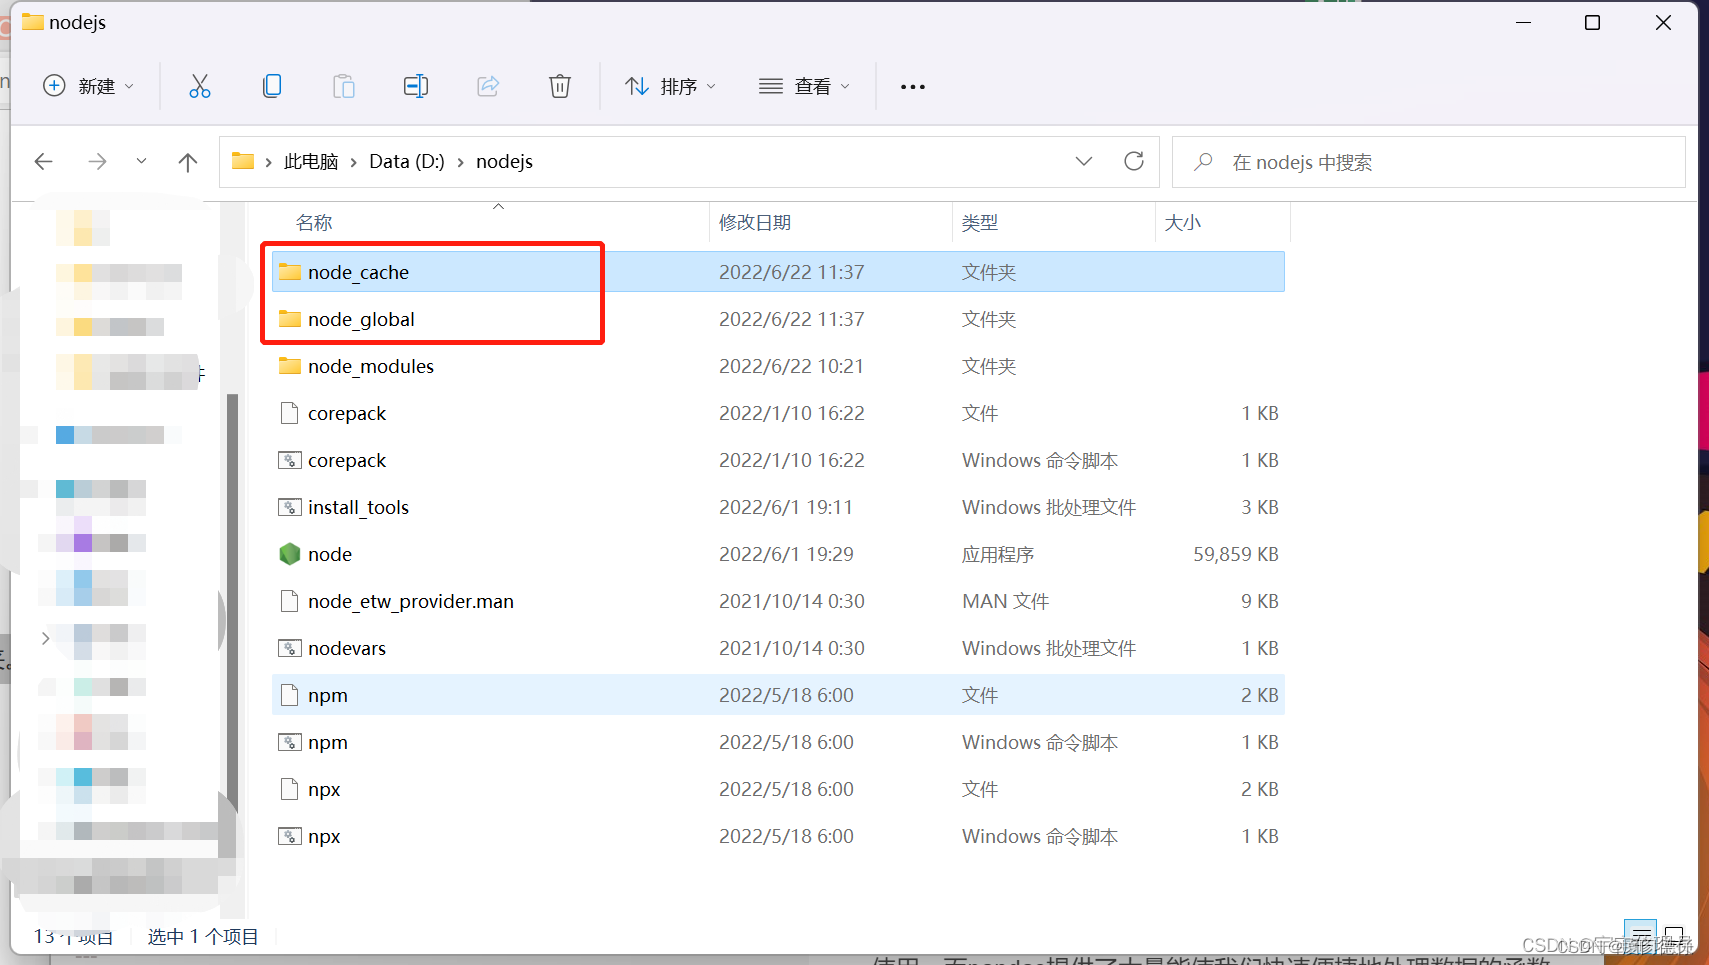Viewport: 1709px width, 965px height.
Task: Select the corepack plain 文件 row
Action: [x=778, y=413]
